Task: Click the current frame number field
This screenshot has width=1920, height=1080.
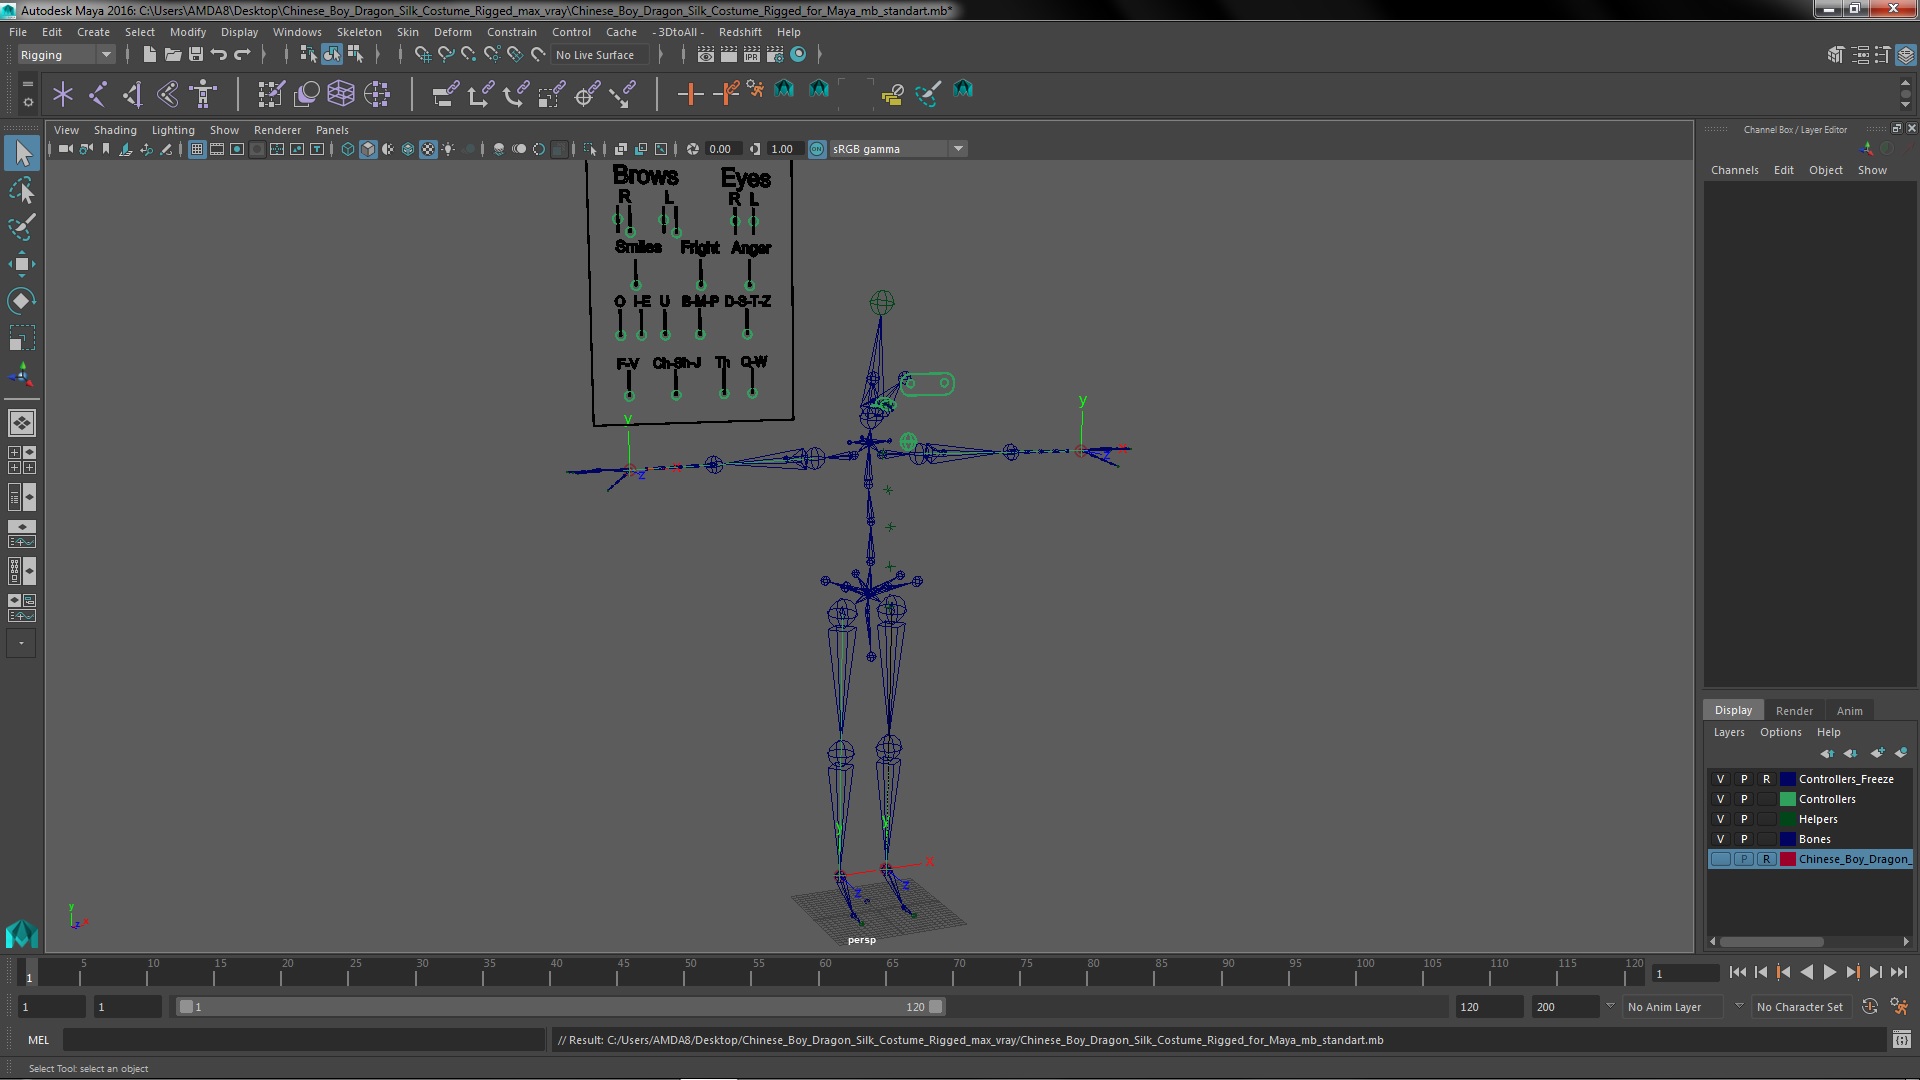Action: click(x=1685, y=973)
